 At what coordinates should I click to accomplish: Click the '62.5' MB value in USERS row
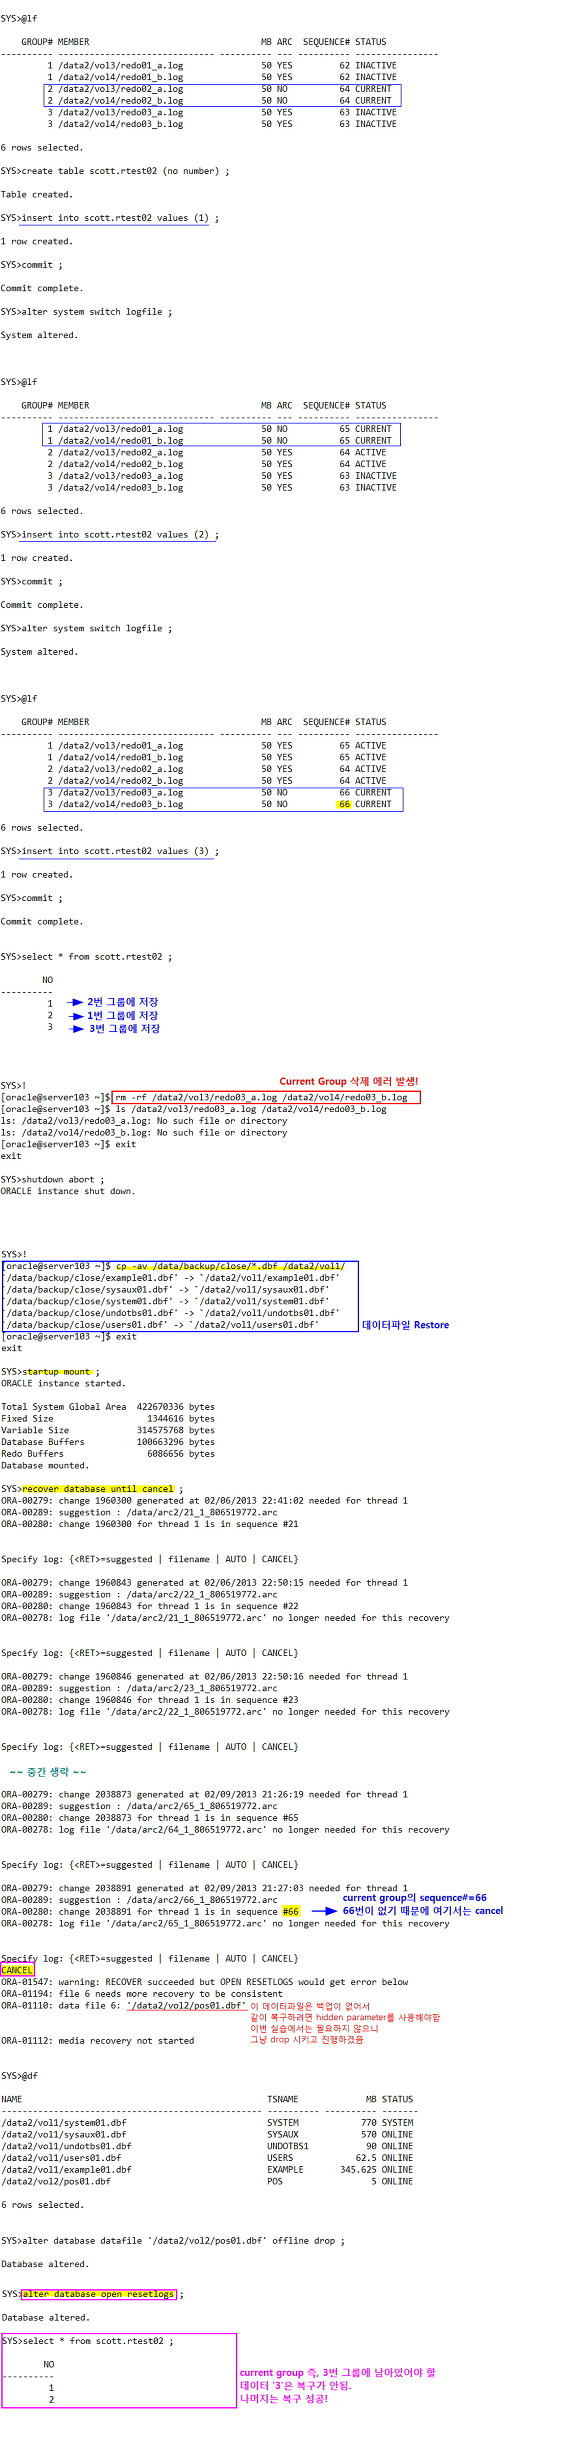(366, 2160)
